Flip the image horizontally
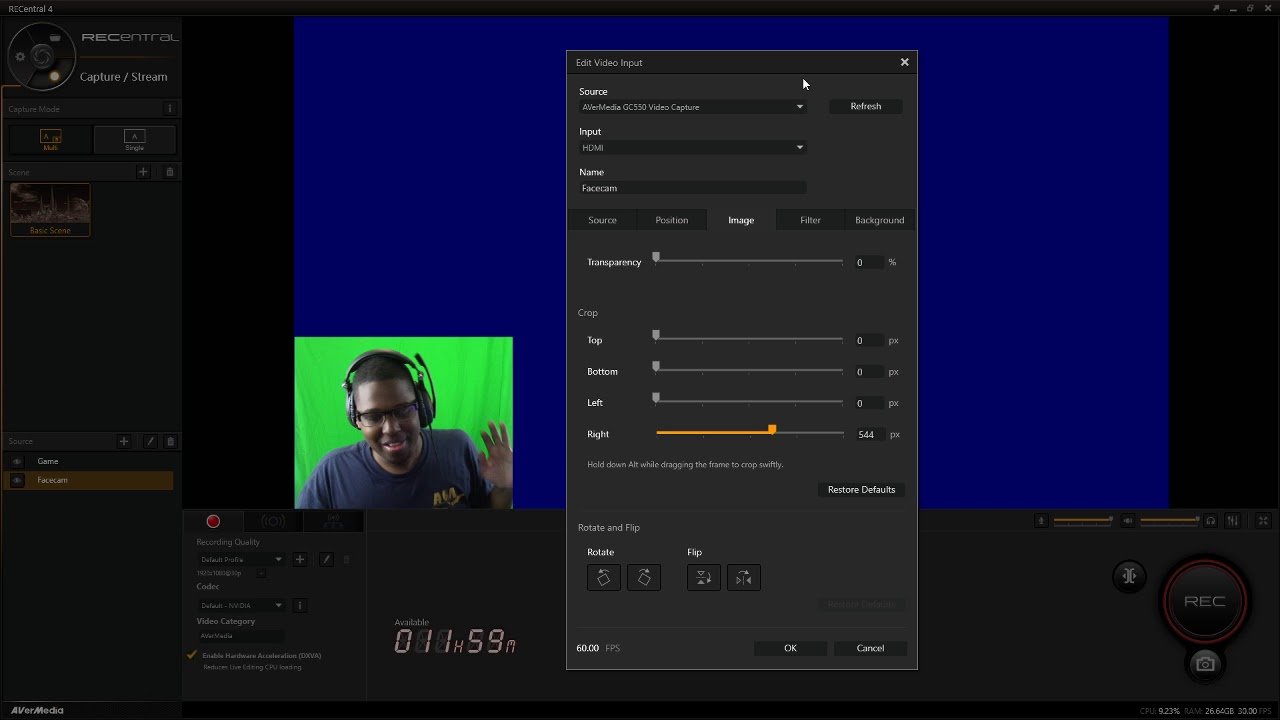This screenshot has width=1280, height=720. tap(744, 578)
